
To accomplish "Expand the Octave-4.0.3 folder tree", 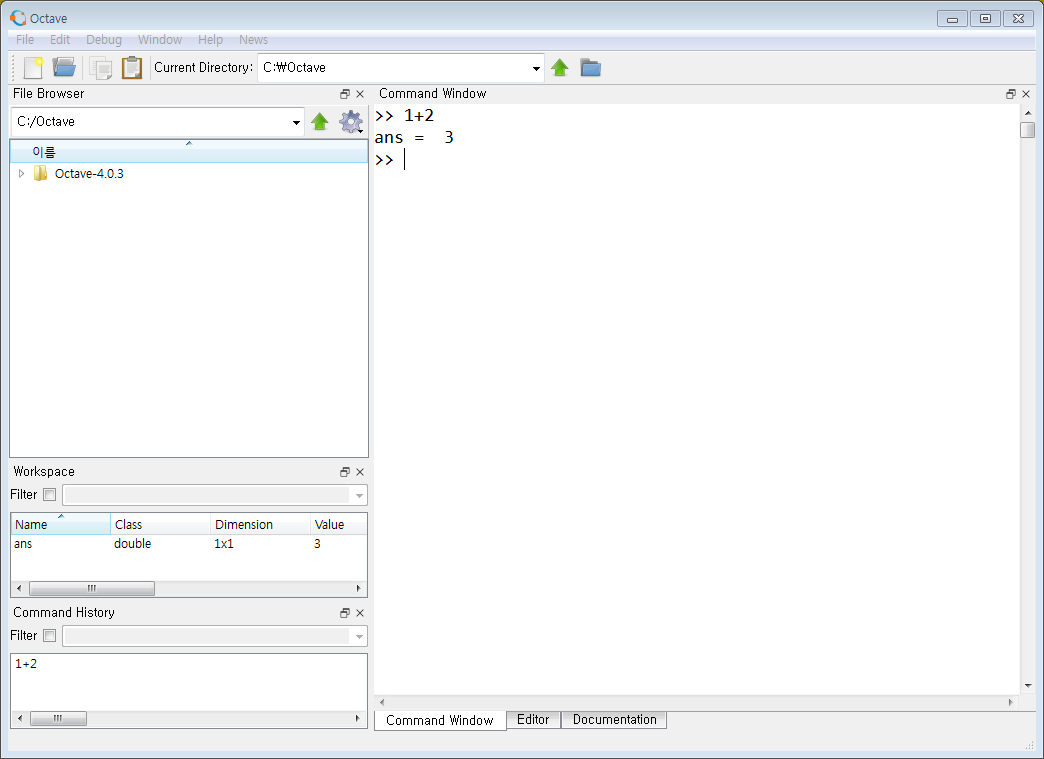I will pyautogui.click(x=21, y=174).
